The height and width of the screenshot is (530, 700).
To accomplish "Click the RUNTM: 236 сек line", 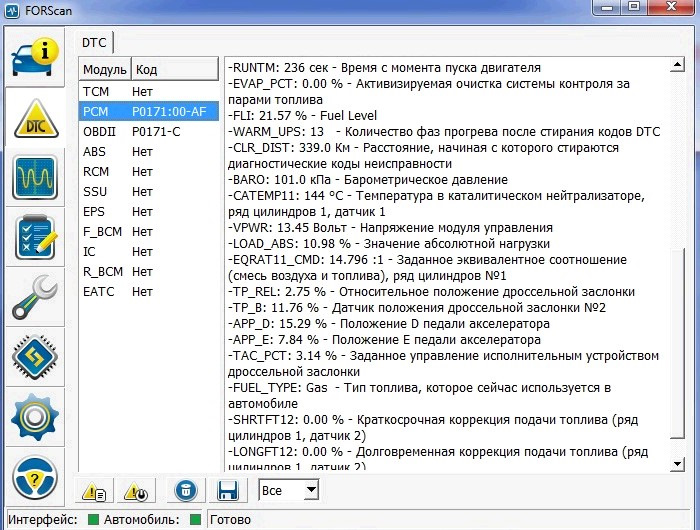I will 384,68.
